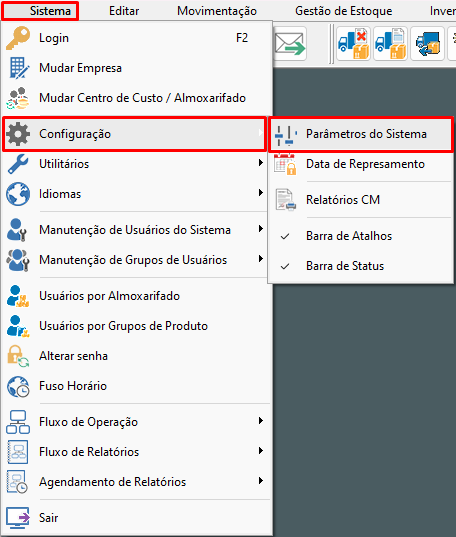Click the key icon beside Login
The height and width of the screenshot is (537, 456).
18,38
